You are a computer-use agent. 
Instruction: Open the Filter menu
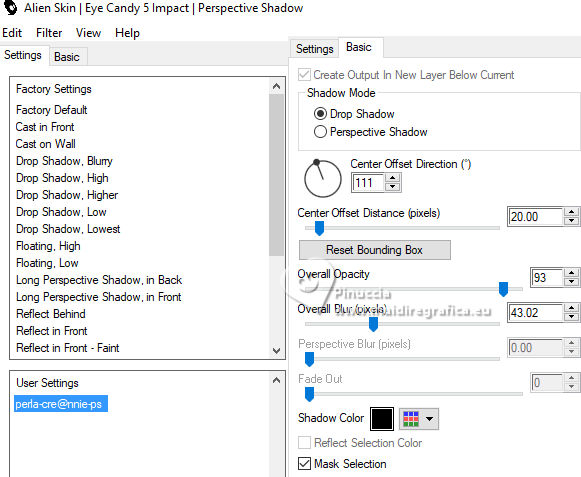click(49, 33)
